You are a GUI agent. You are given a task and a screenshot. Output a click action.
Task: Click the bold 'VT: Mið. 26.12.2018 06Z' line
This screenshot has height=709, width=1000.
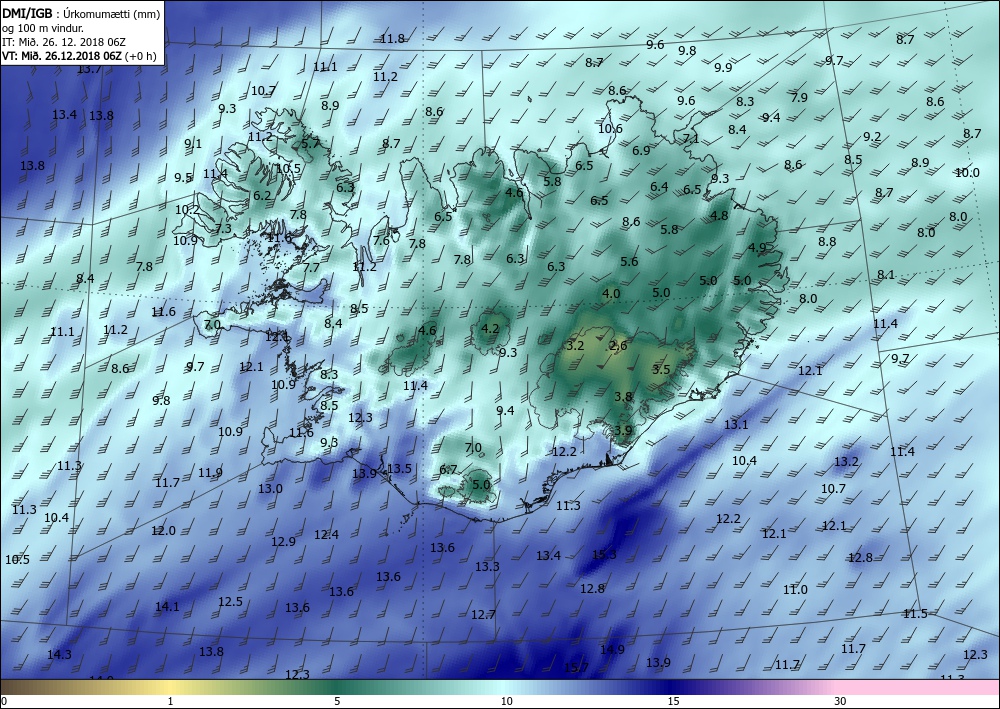61,55
